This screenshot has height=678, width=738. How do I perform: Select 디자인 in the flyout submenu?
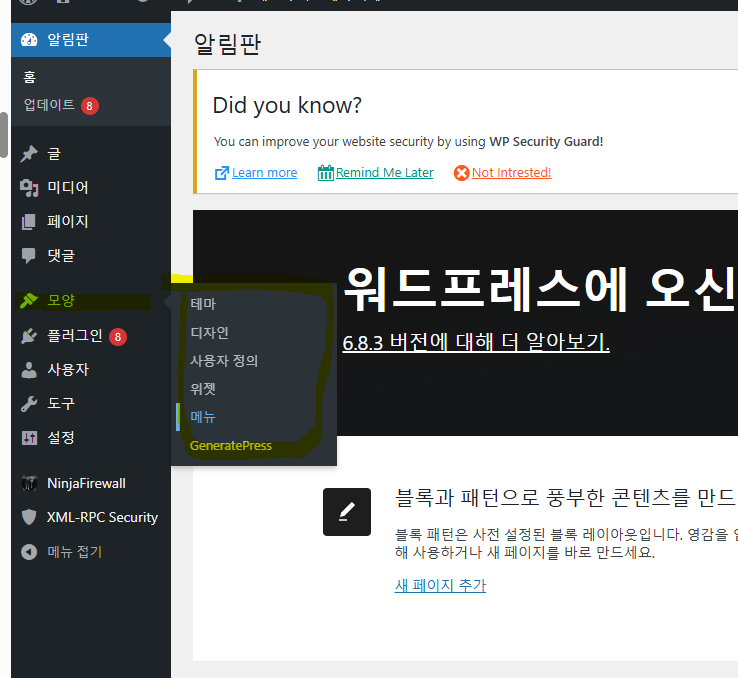[209, 333]
